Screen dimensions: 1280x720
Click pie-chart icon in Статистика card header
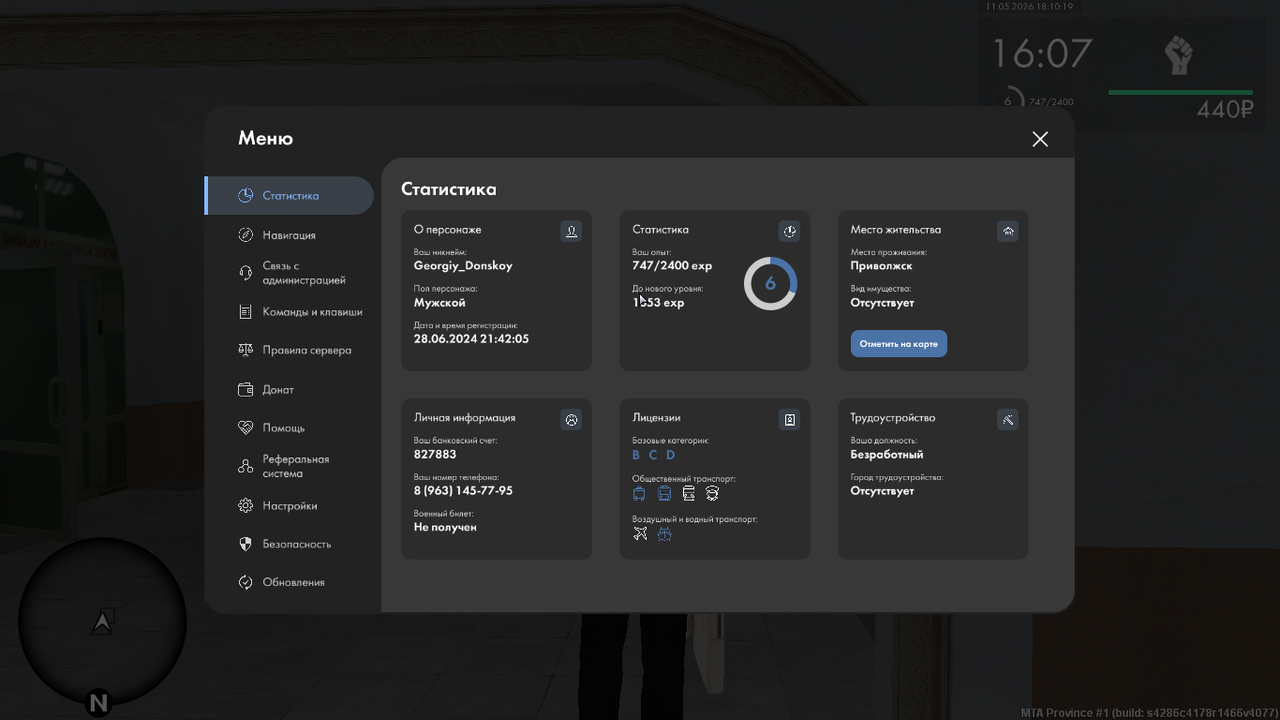point(789,231)
